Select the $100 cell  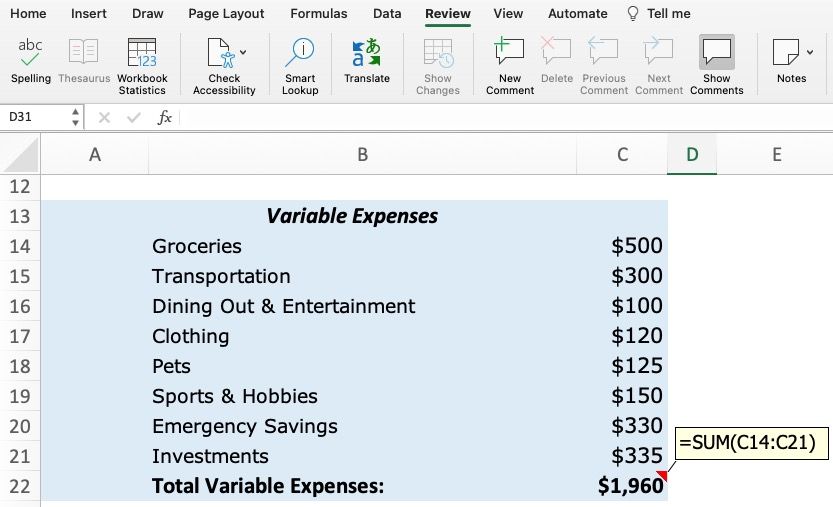click(622, 306)
